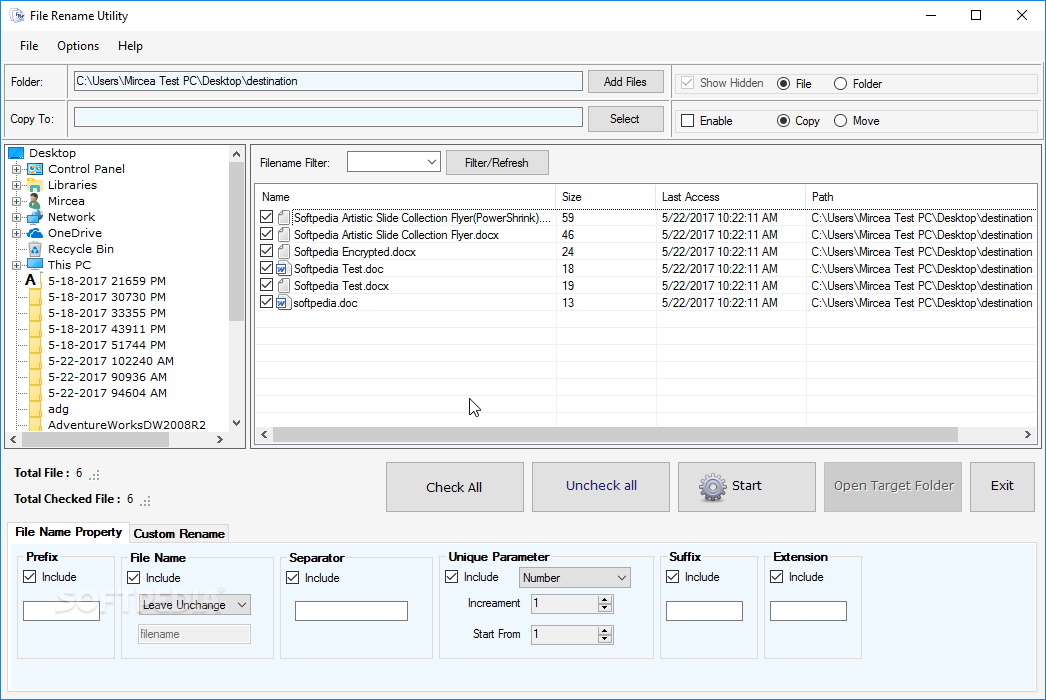Click the folder tree vertical scrollbar thumb
Screen dimensions: 1046x700
(236, 241)
